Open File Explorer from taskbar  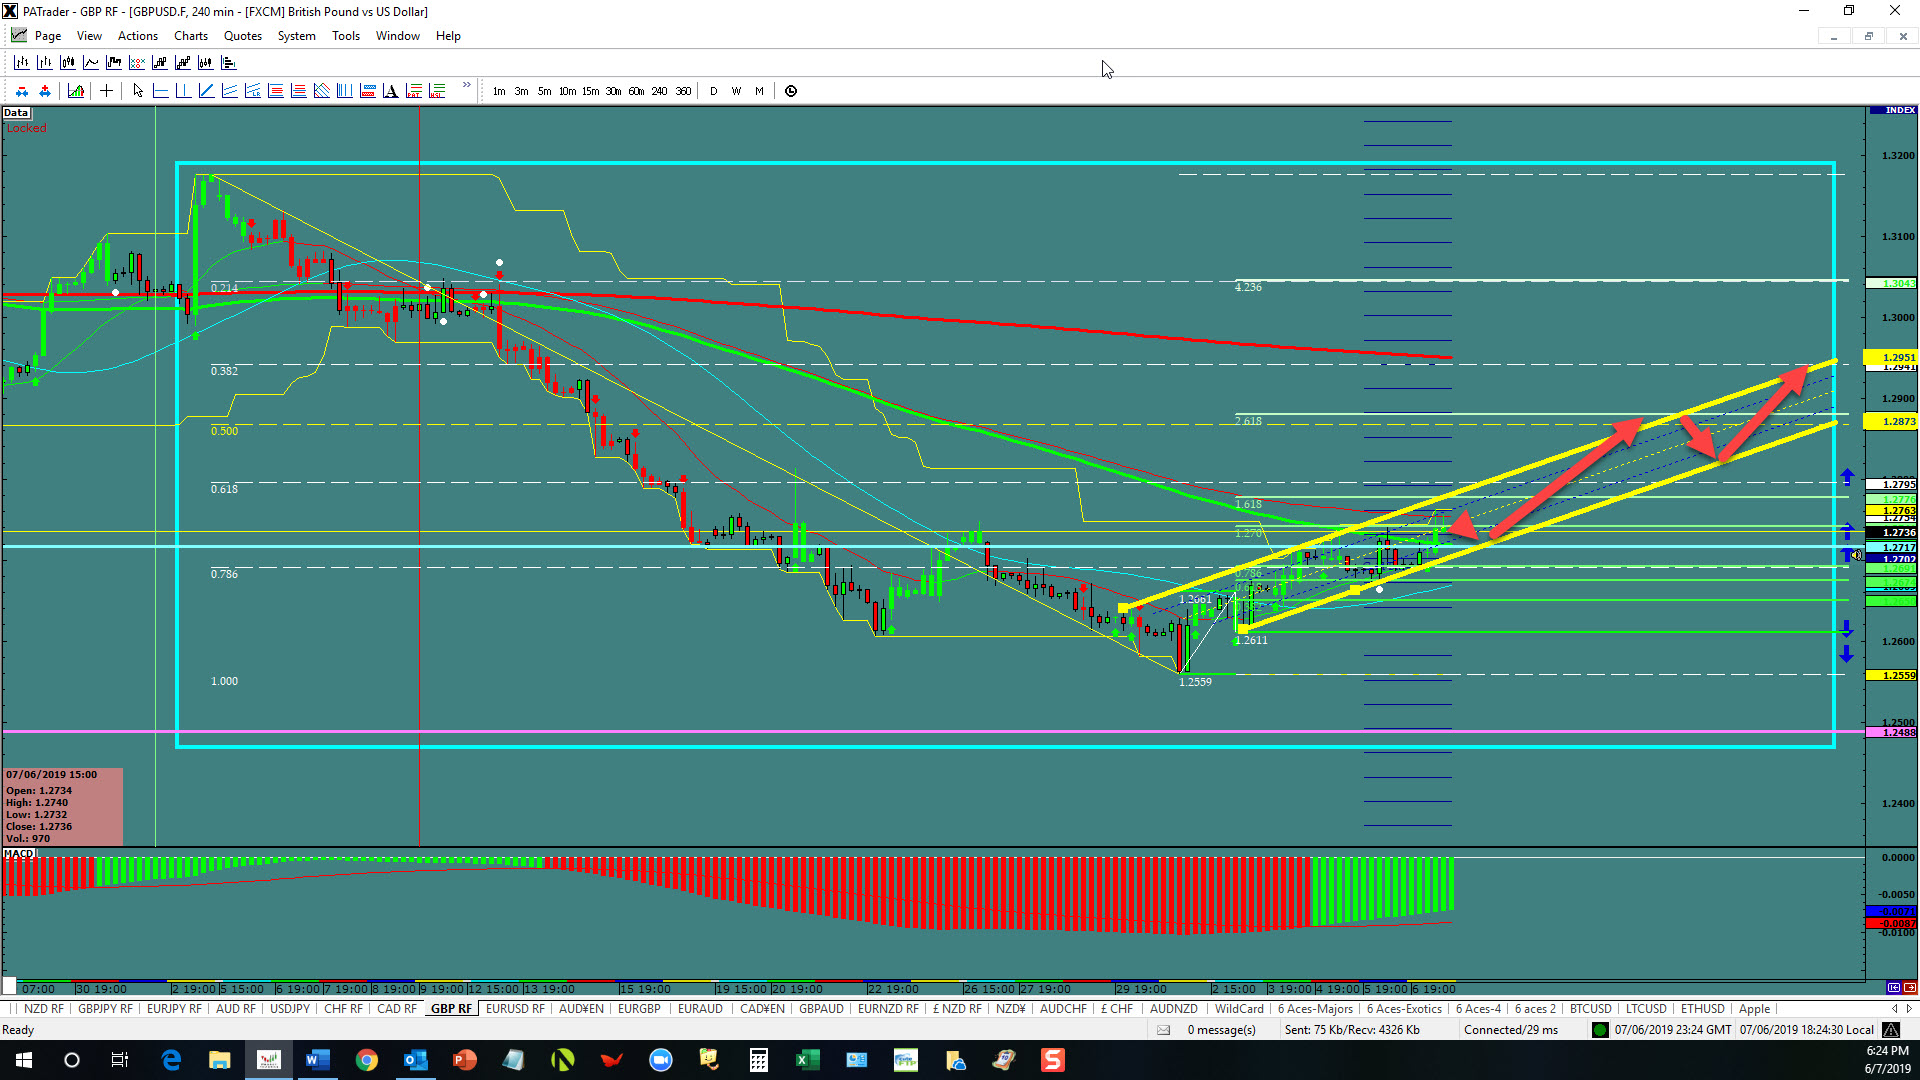click(220, 1060)
